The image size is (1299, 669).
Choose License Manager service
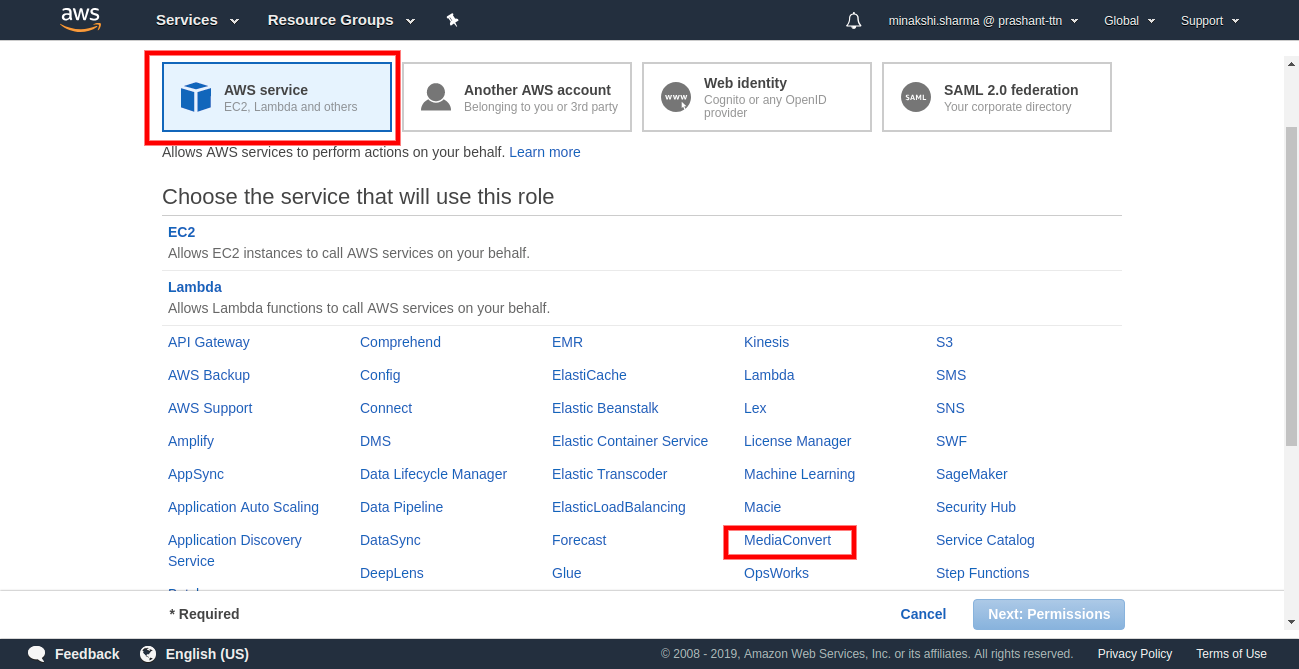click(797, 441)
